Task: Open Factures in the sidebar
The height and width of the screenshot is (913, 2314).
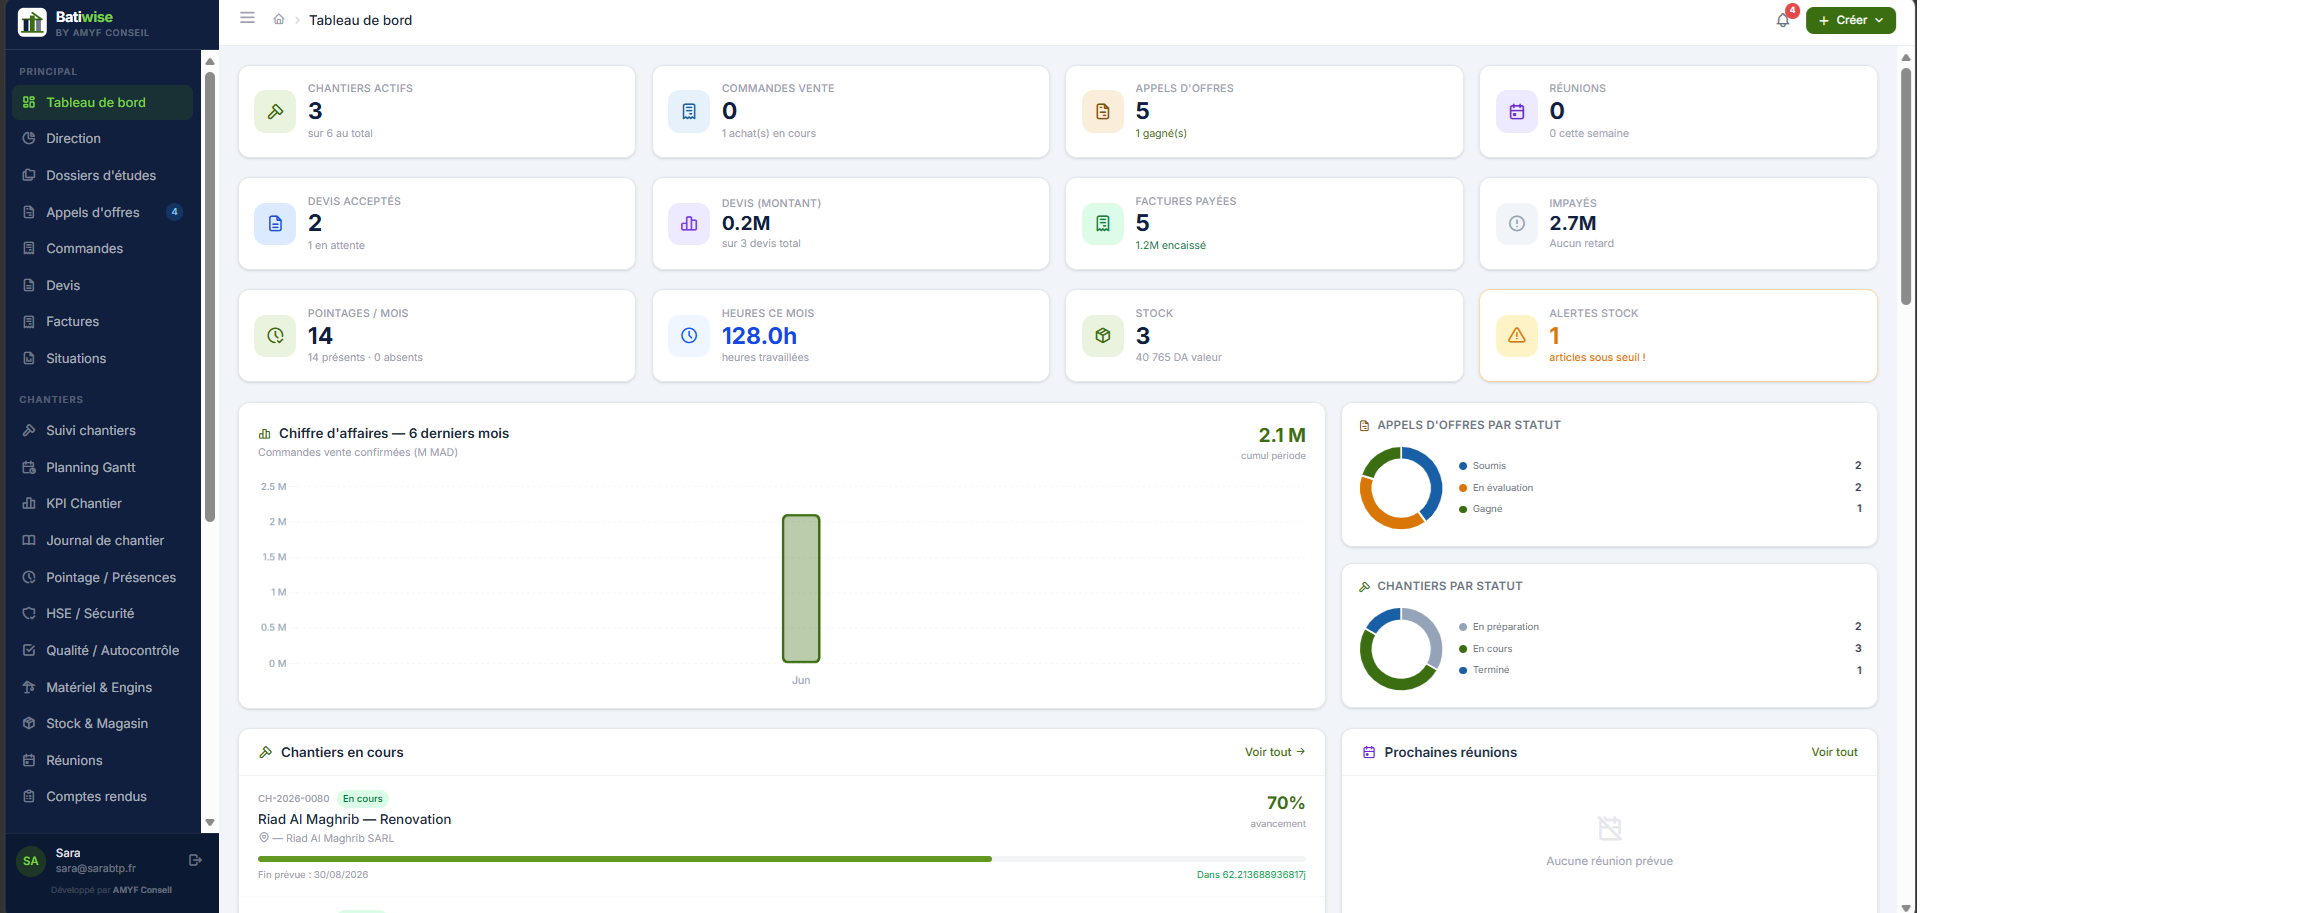Action: (x=102, y=321)
